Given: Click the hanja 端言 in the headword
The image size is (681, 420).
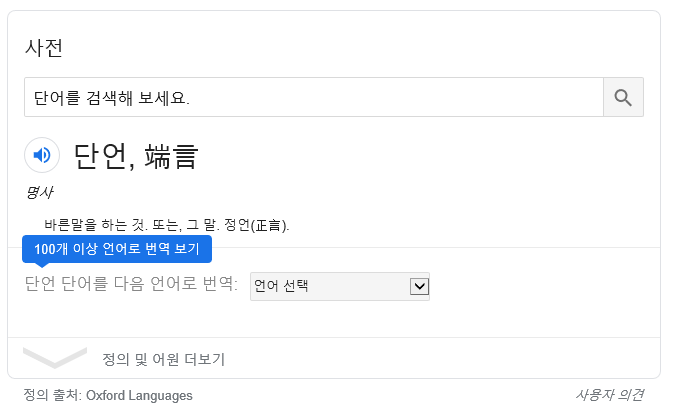Looking at the screenshot, I should [171, 156].
